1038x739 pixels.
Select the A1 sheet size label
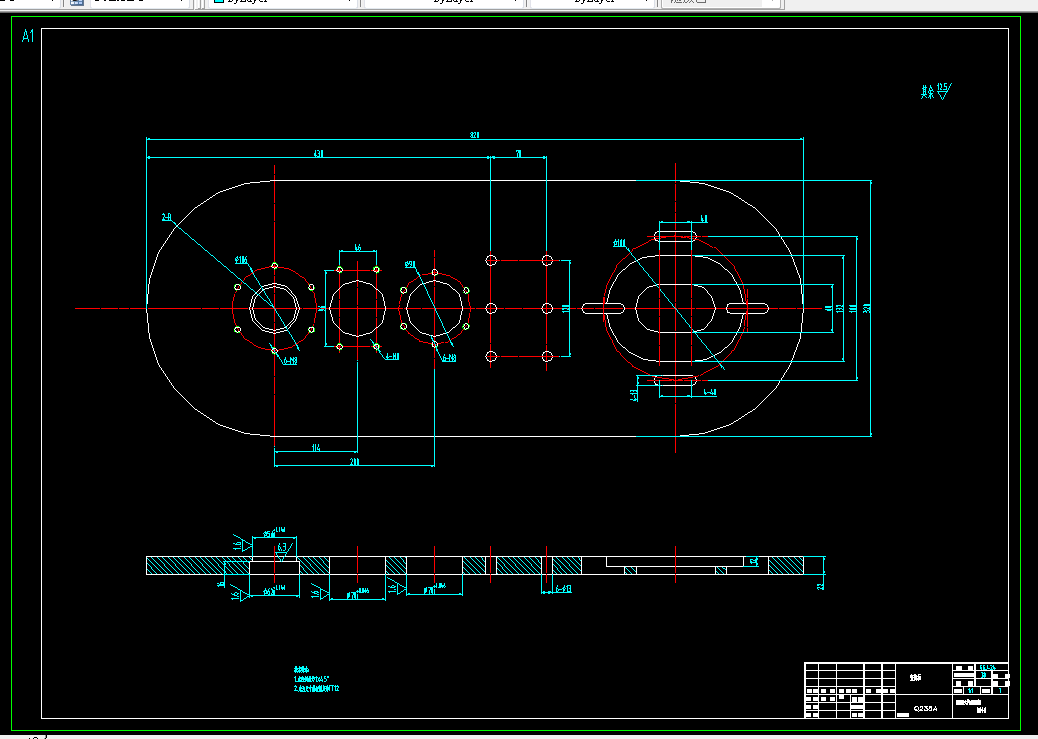pos(27,36)
